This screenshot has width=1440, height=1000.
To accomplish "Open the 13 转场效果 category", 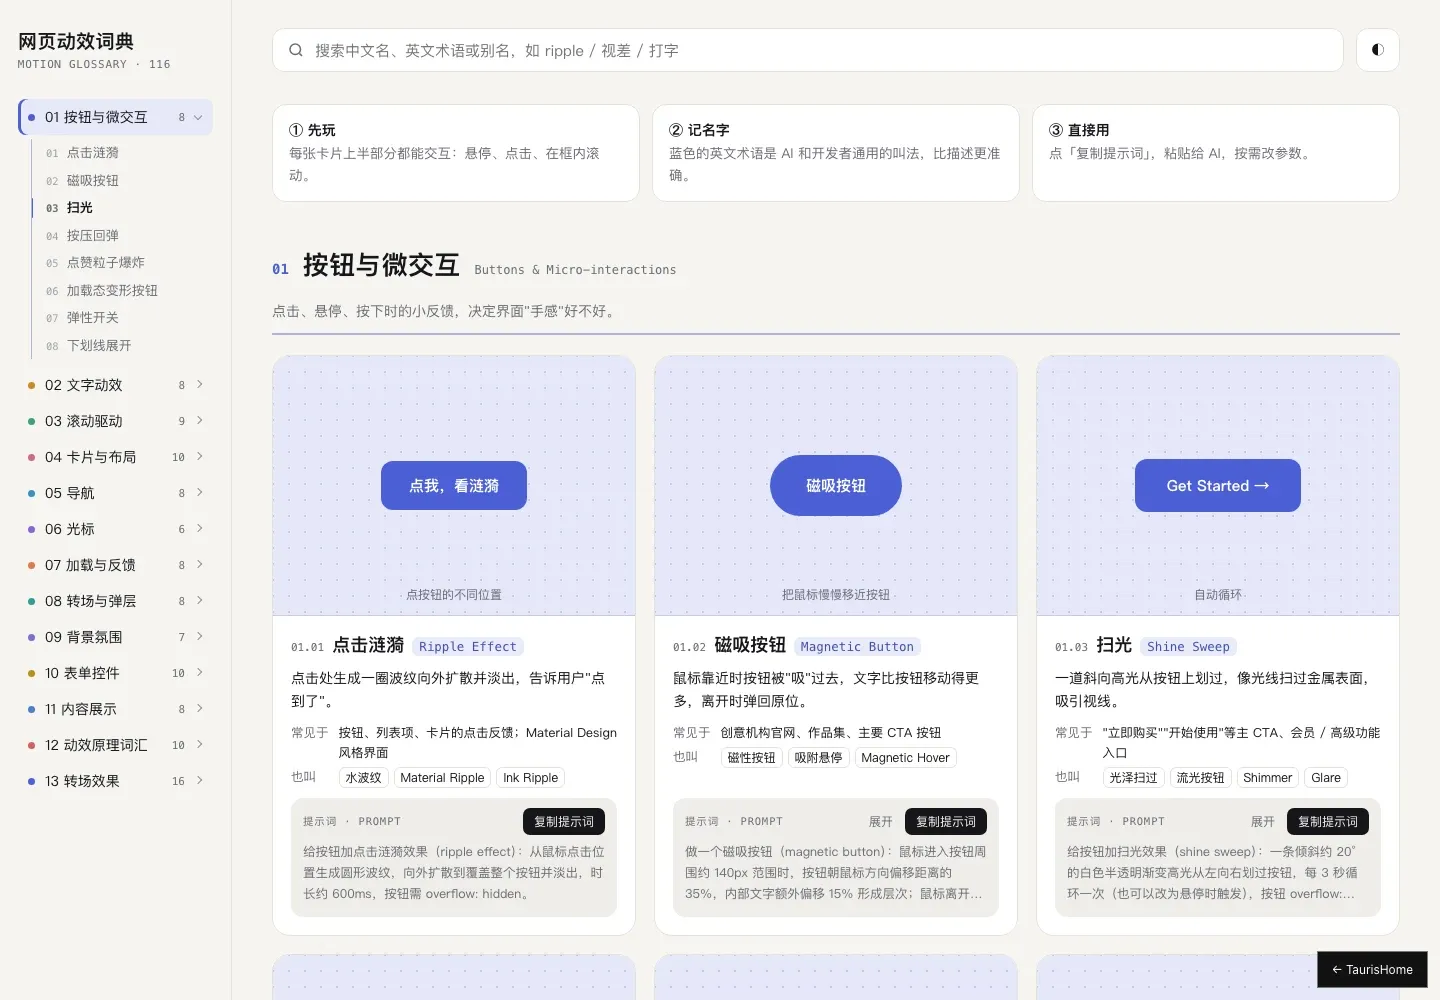I will [116, 781].
